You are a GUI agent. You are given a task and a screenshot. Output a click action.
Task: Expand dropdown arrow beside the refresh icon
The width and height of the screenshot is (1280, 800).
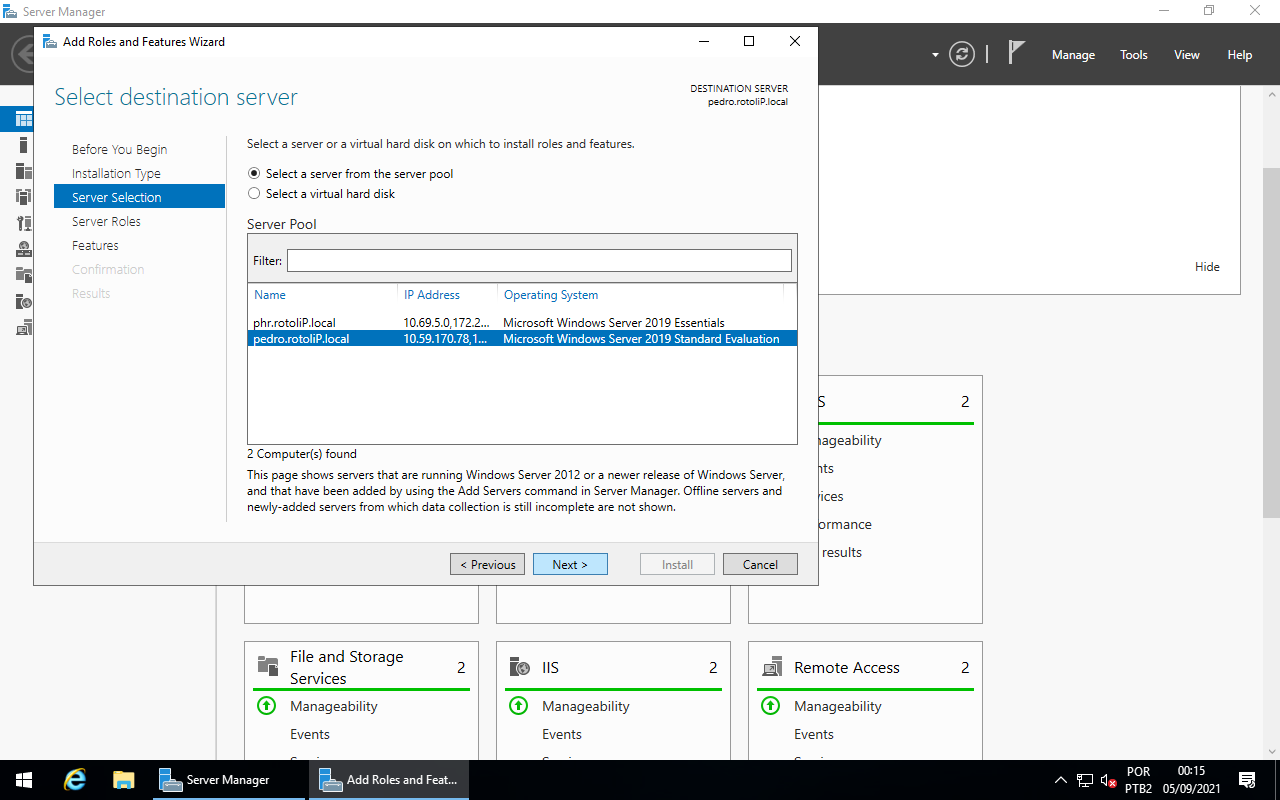click(935, 55)
